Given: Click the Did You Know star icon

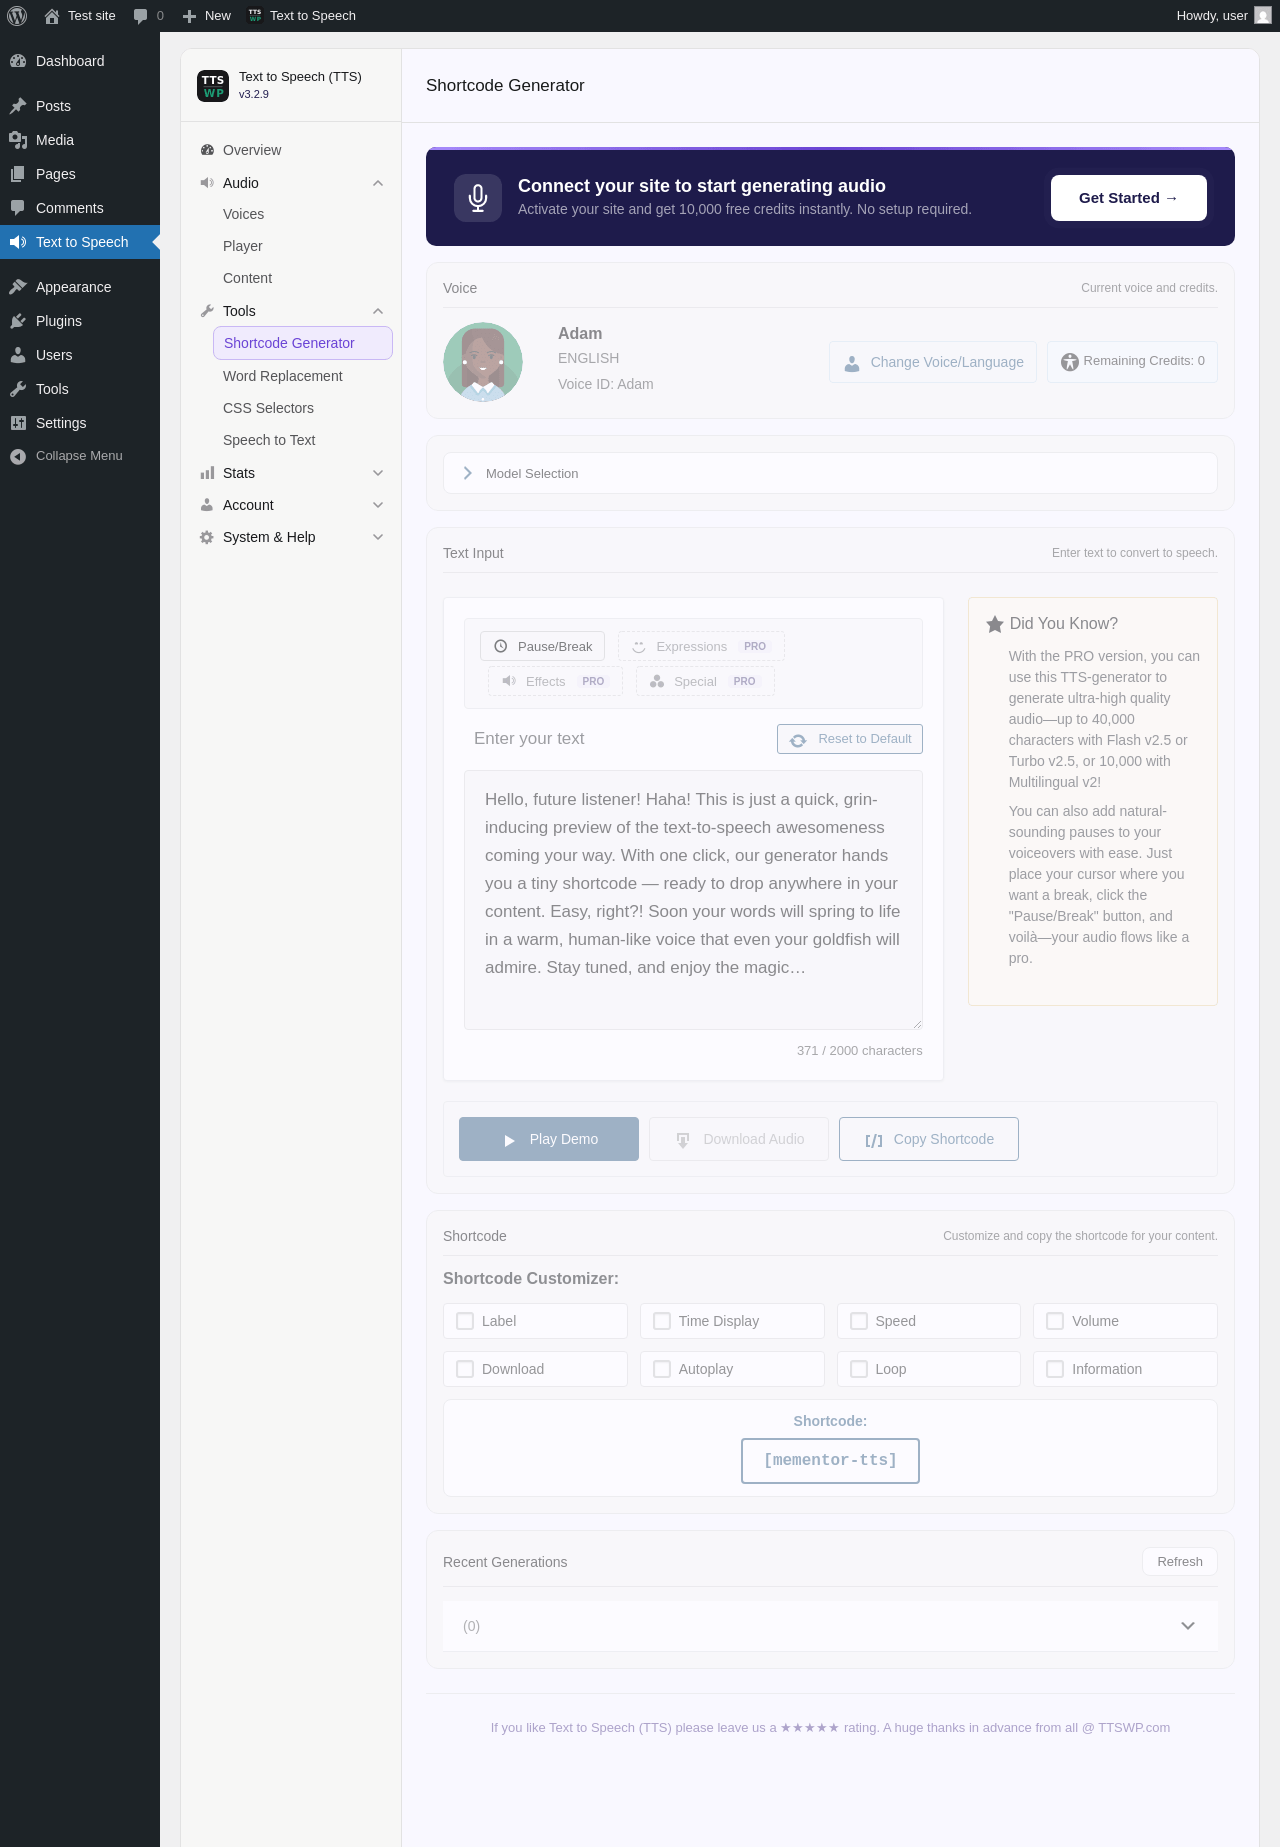Looking at the screenshot, I should click(995, 624).
